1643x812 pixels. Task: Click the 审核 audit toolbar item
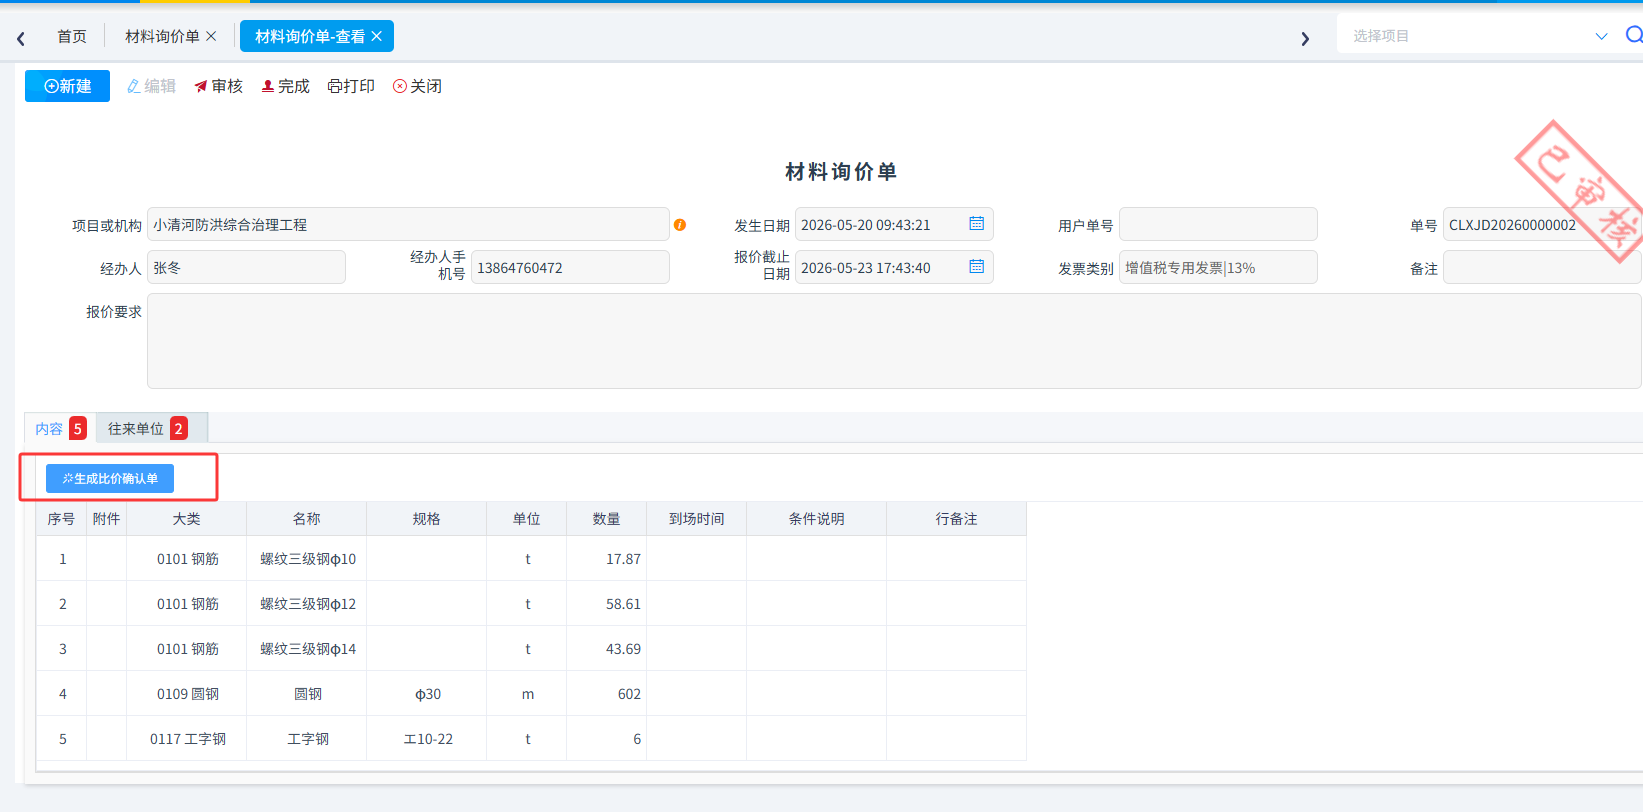pyautogui.click(x=219, y=86)
